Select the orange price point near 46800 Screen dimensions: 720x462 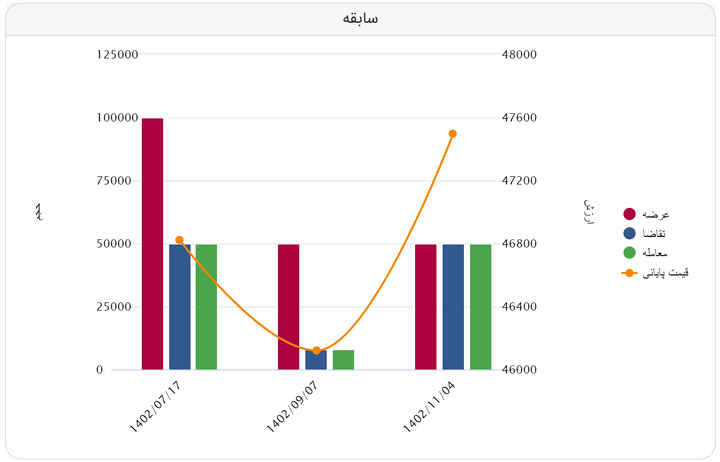tap(180, 240)
